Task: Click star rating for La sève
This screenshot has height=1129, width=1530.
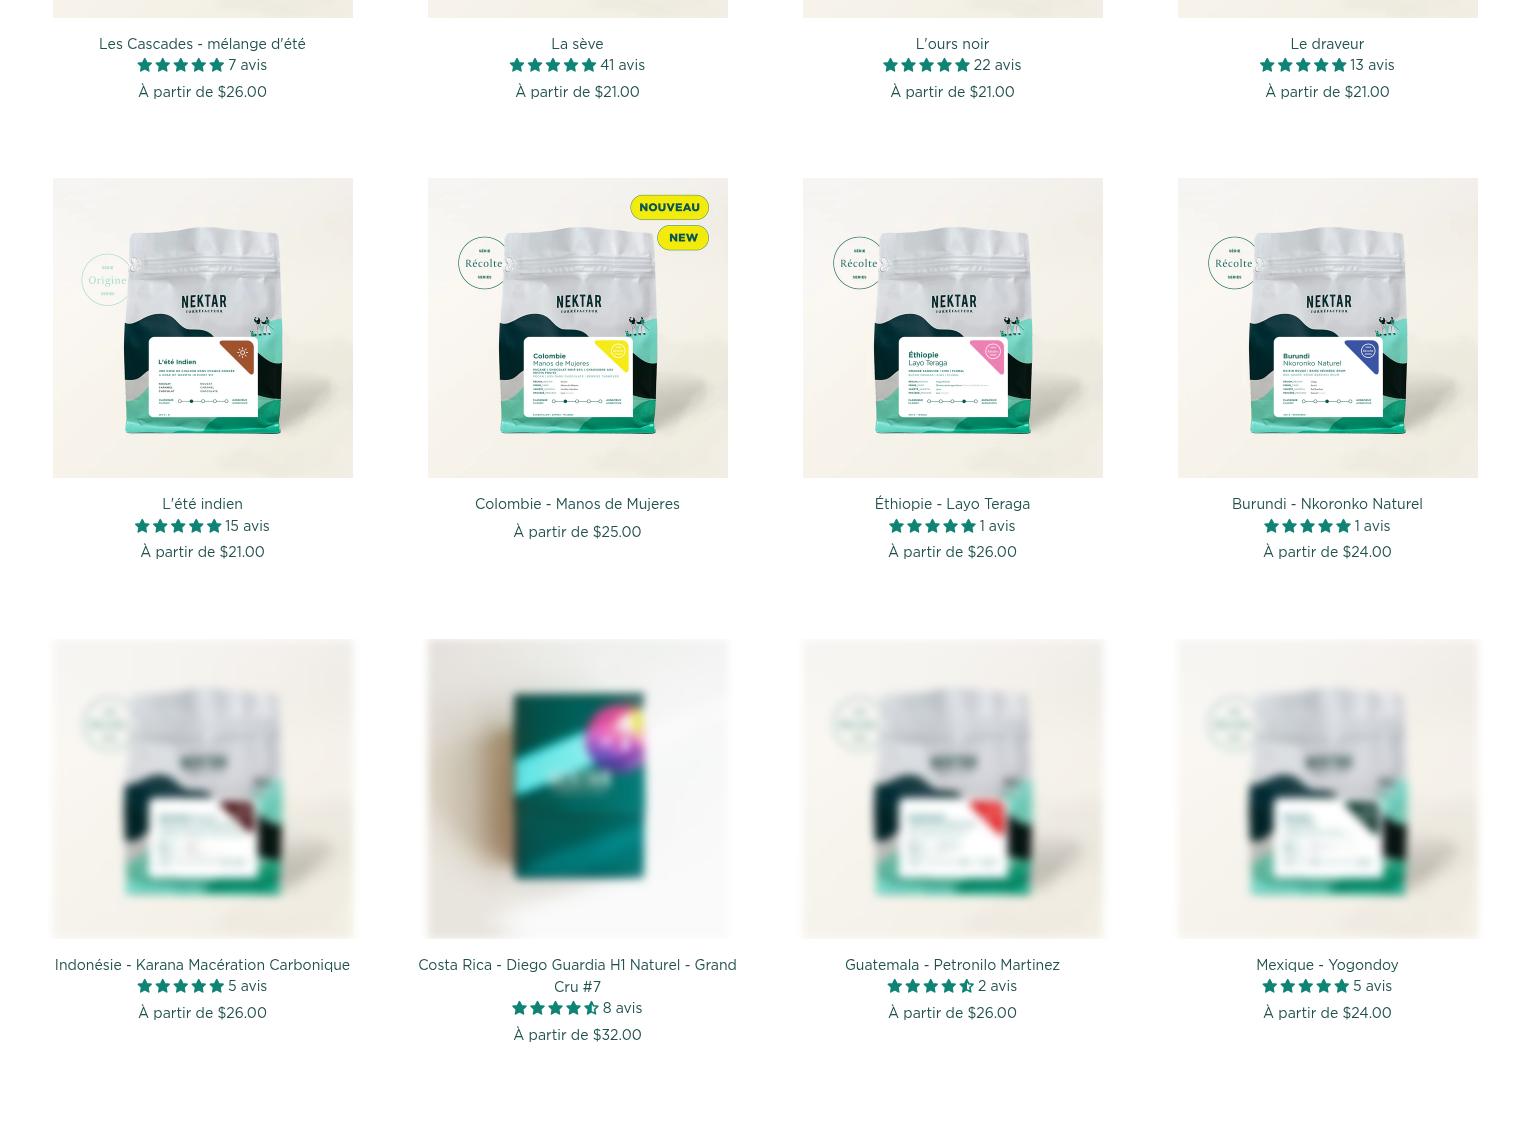Action: point(553,65)
